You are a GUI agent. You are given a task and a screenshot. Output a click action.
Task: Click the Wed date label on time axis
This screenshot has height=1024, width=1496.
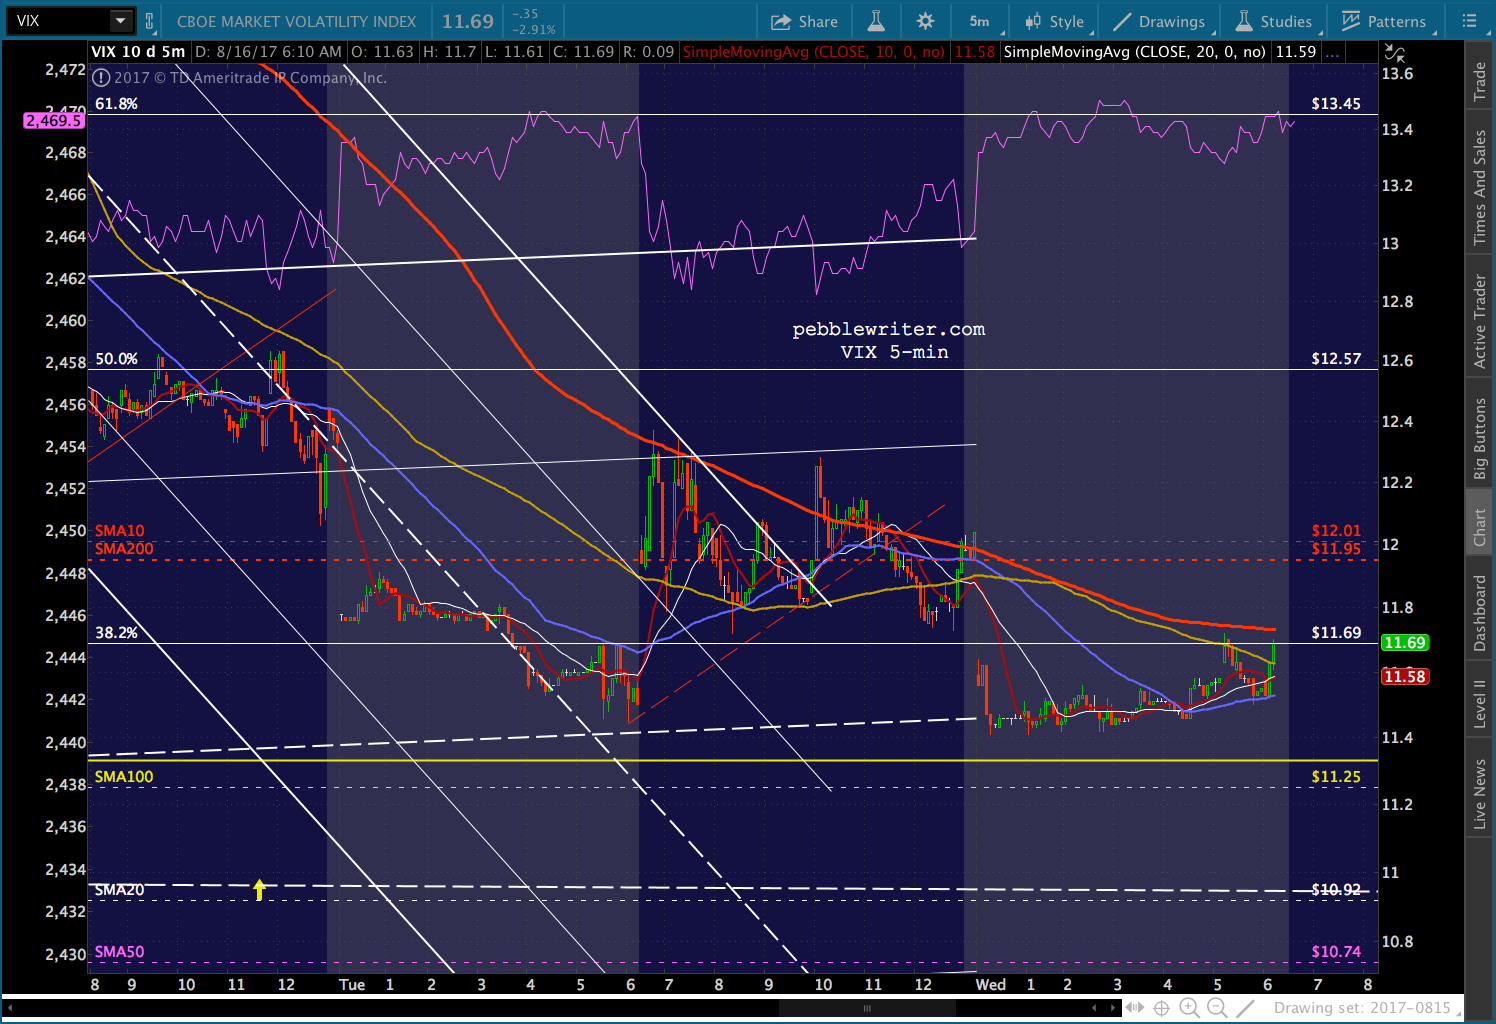(x=991, y=985)
